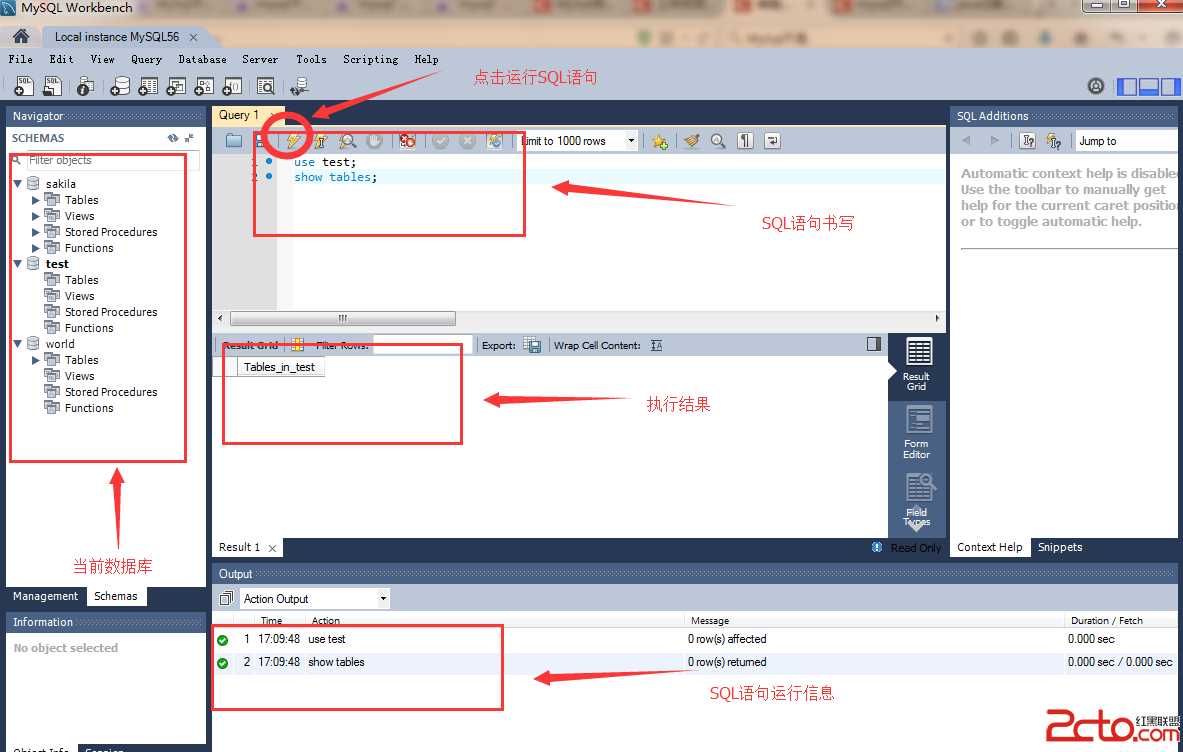Image resolution: width=1183 pixels, height=752 pixels.
Task: Toggle wrap cell content icon
Action: coord(656,345)
